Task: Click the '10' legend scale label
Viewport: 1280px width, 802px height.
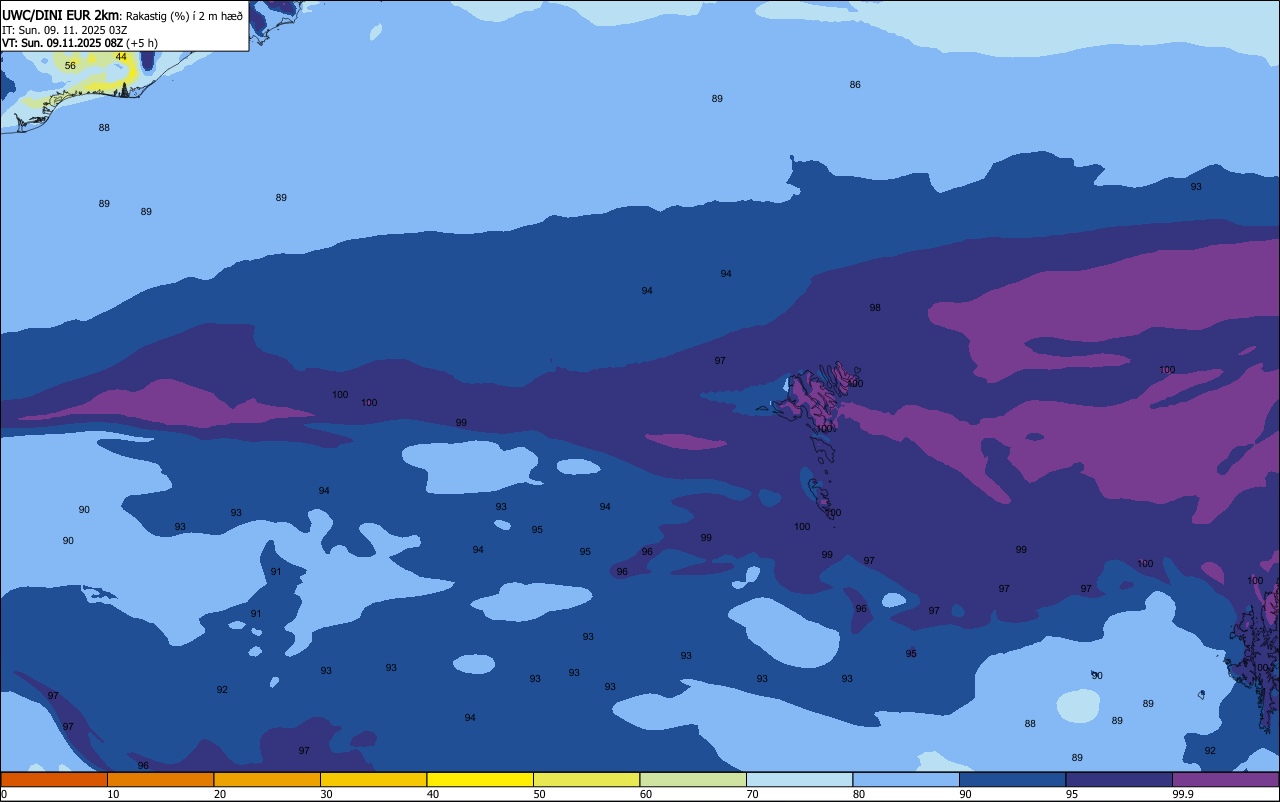Action: (114, 794)
